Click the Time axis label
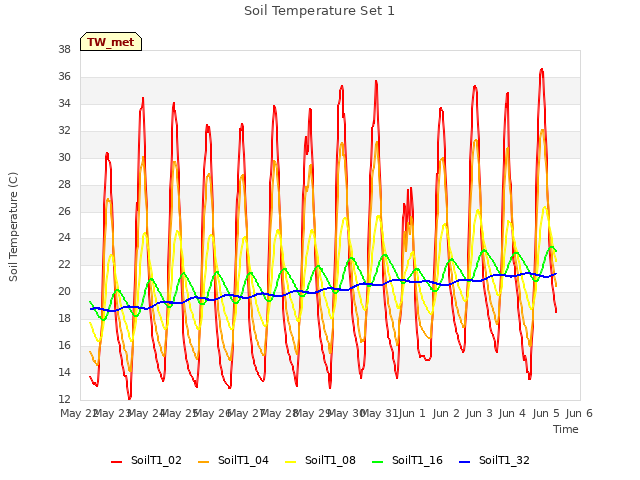The height and width of the screenshot is (480, 640). [x=565, y=429]
